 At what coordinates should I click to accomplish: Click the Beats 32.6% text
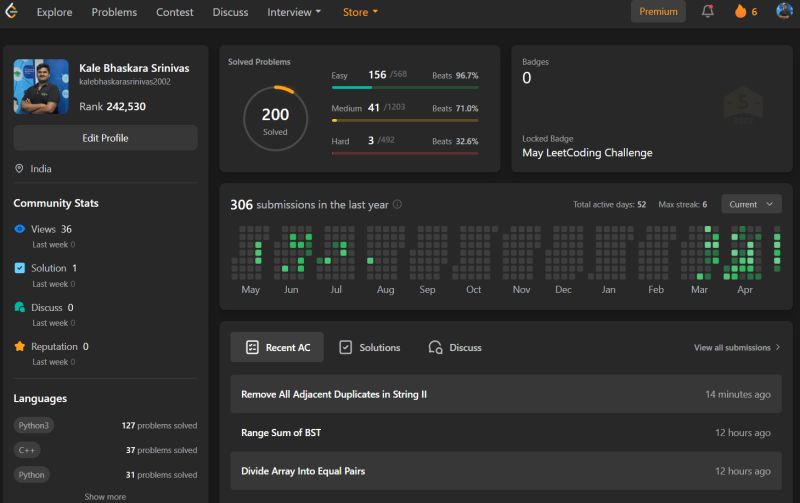click(x=455, y=141)
